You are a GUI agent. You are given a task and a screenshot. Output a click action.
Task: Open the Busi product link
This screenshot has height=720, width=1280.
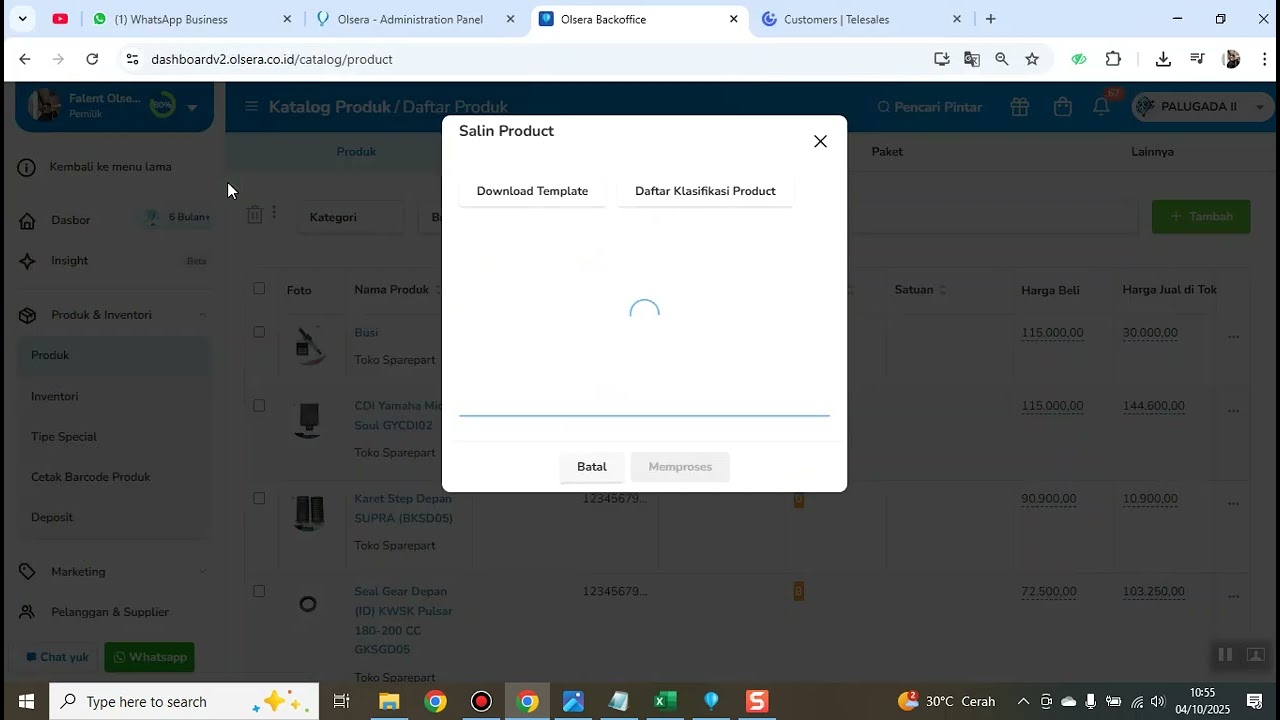[x=366, y=333]
